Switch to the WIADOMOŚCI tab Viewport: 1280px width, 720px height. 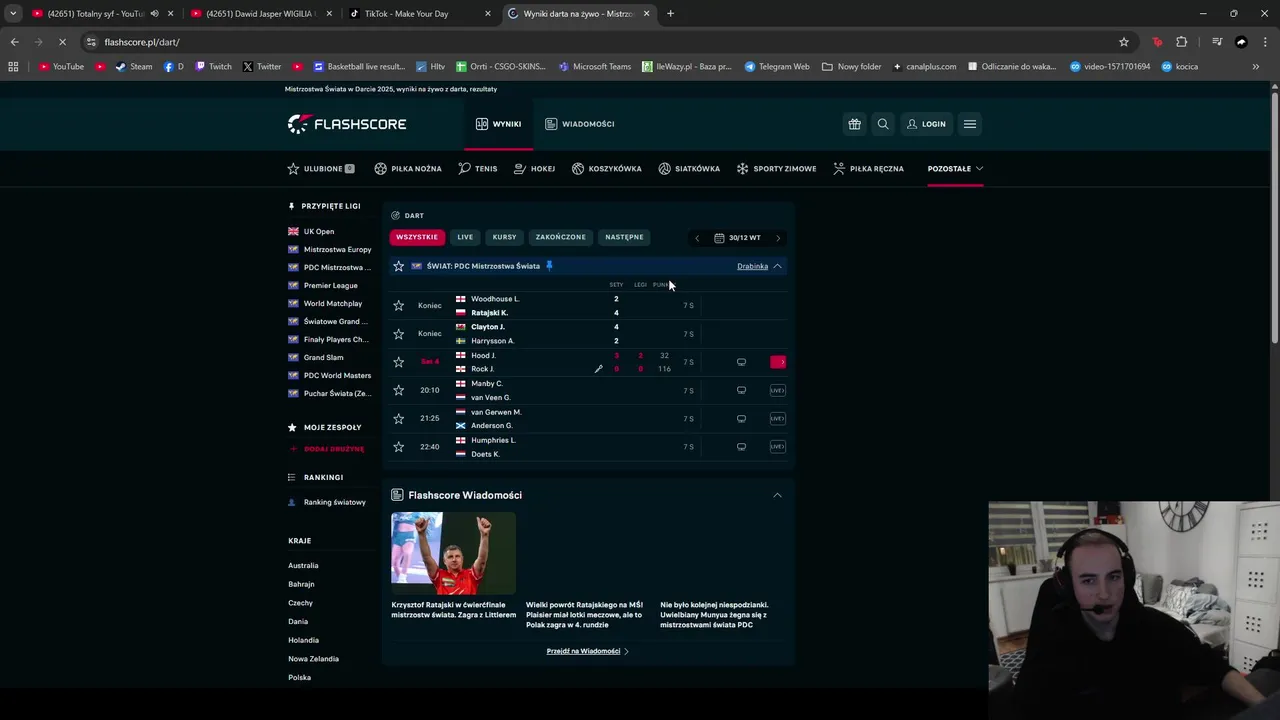coord(580,124)
